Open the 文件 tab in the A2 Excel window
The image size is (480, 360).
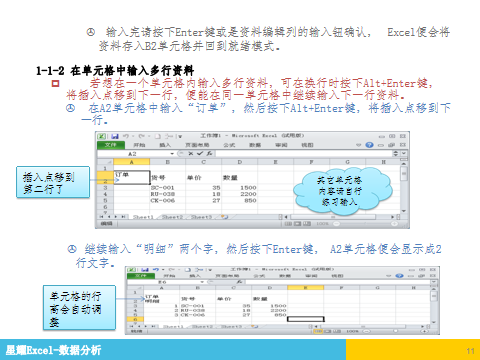111,145
